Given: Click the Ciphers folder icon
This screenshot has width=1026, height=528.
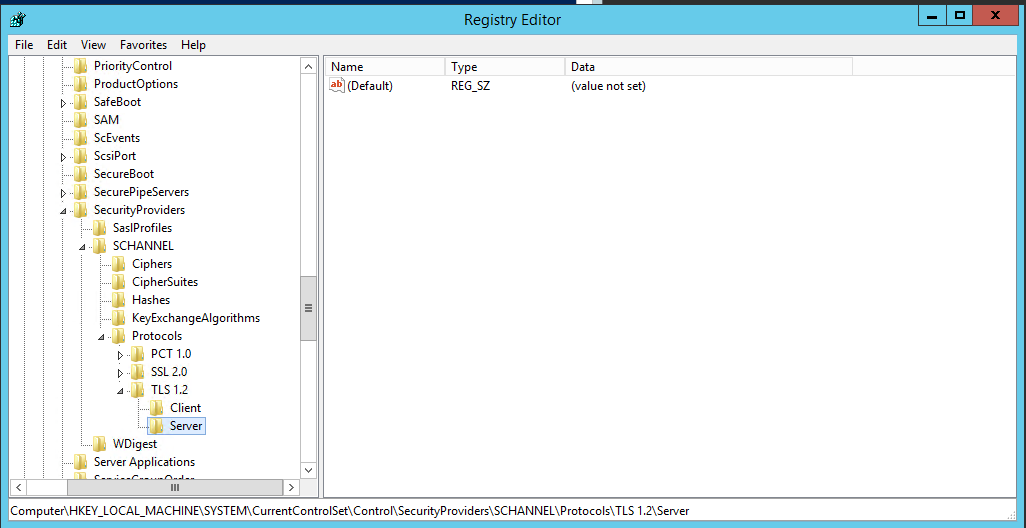Looking at the screenshot, I should [120, 264].
